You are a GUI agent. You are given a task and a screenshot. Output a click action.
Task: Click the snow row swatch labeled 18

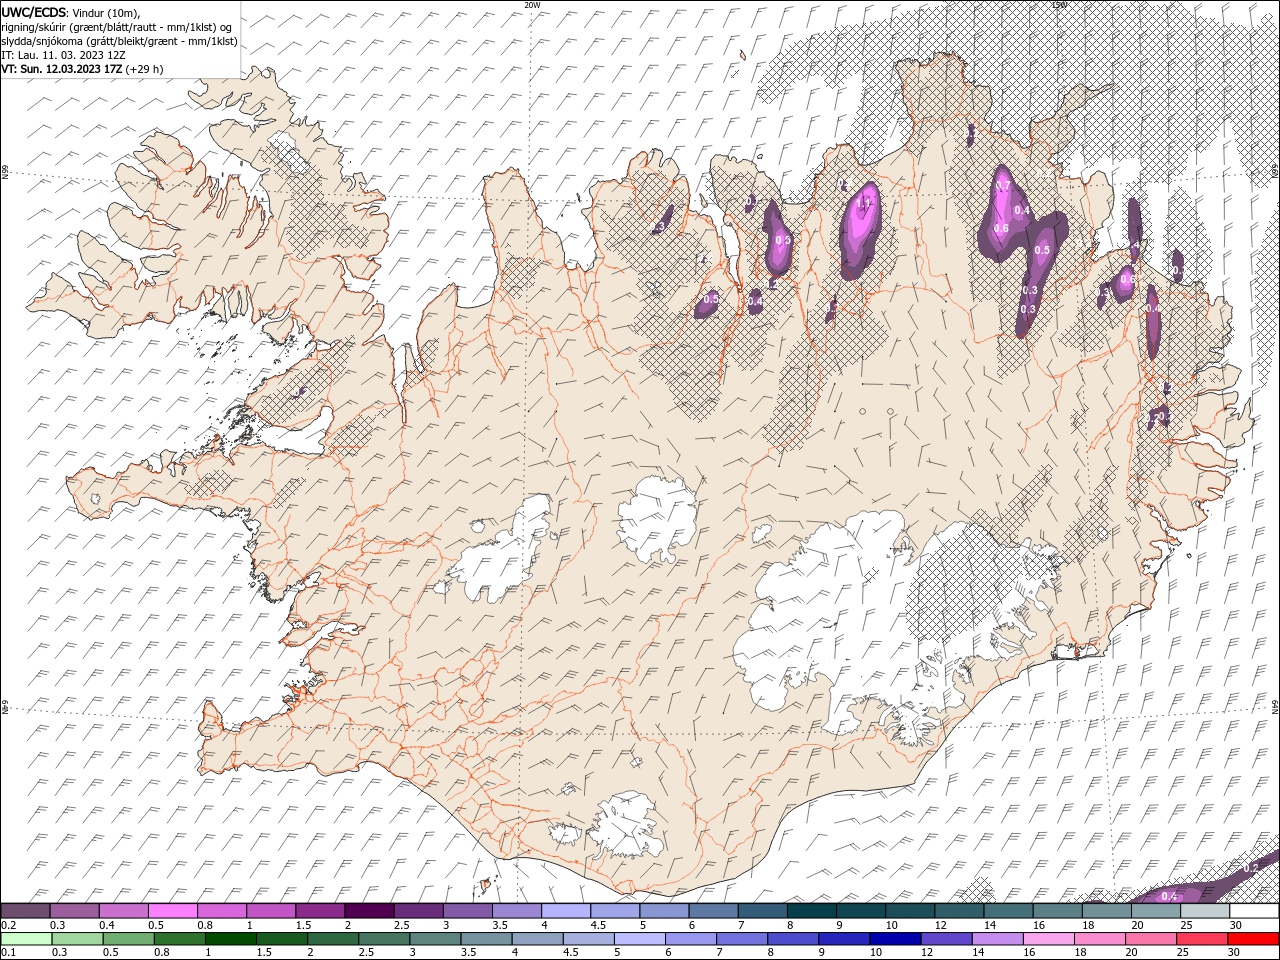coord(1106,911)
